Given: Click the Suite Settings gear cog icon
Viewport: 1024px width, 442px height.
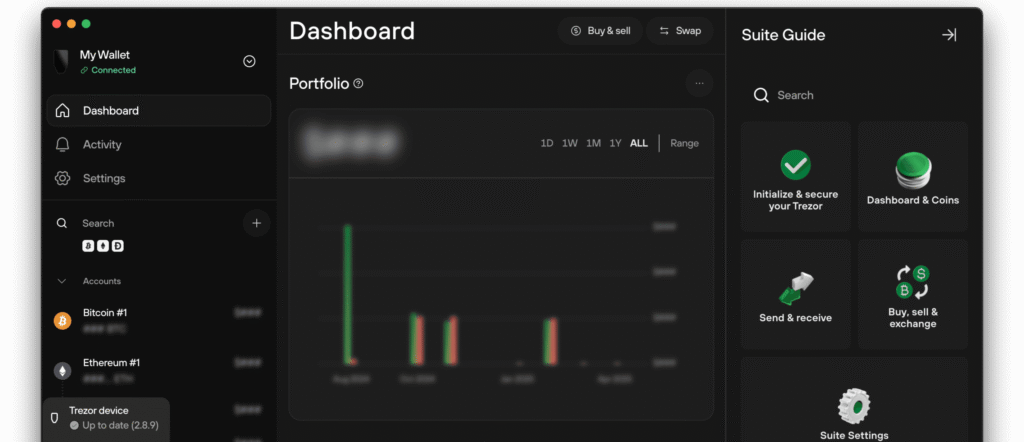Looking at the screenshot, I should [x=854, y=406].
